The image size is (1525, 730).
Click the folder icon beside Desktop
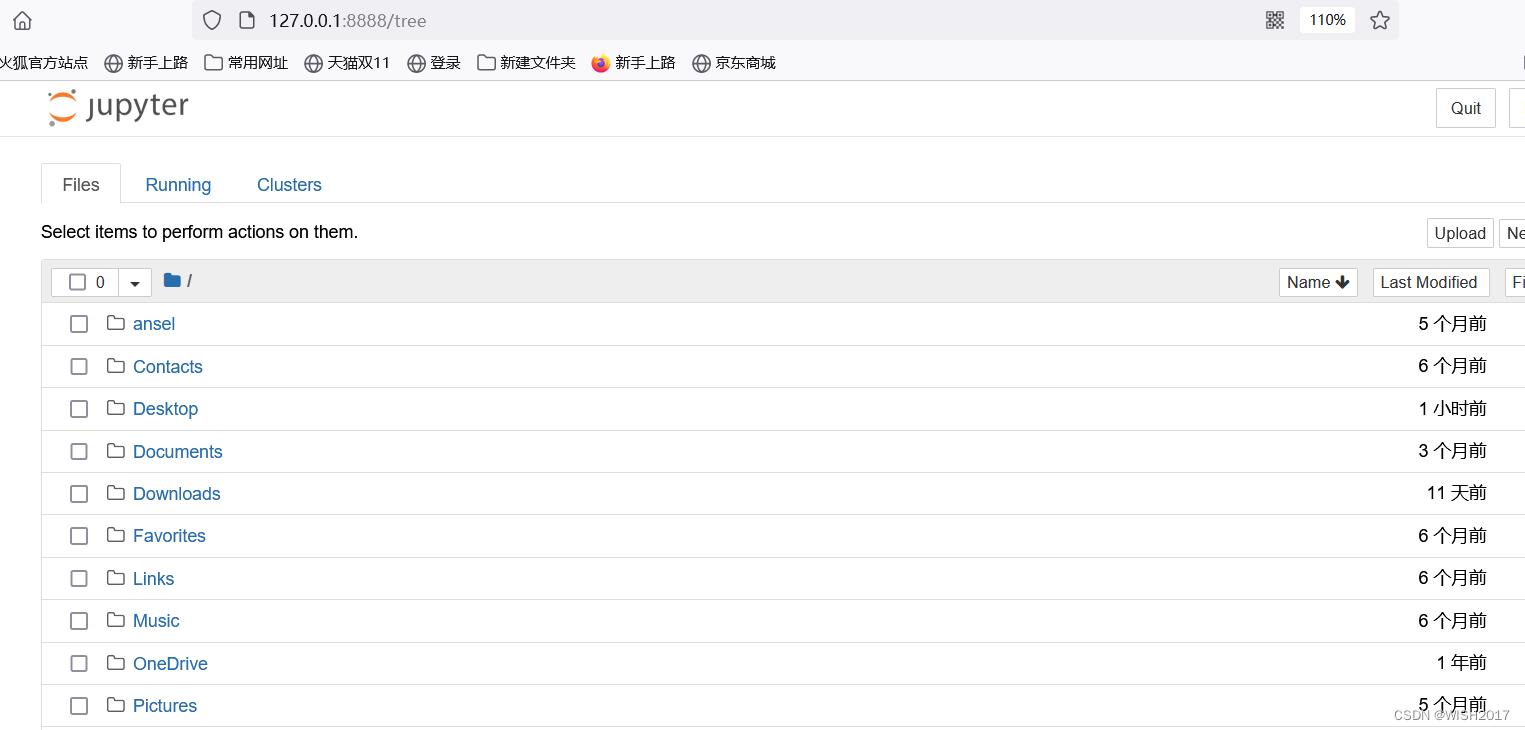pos(116,408)
